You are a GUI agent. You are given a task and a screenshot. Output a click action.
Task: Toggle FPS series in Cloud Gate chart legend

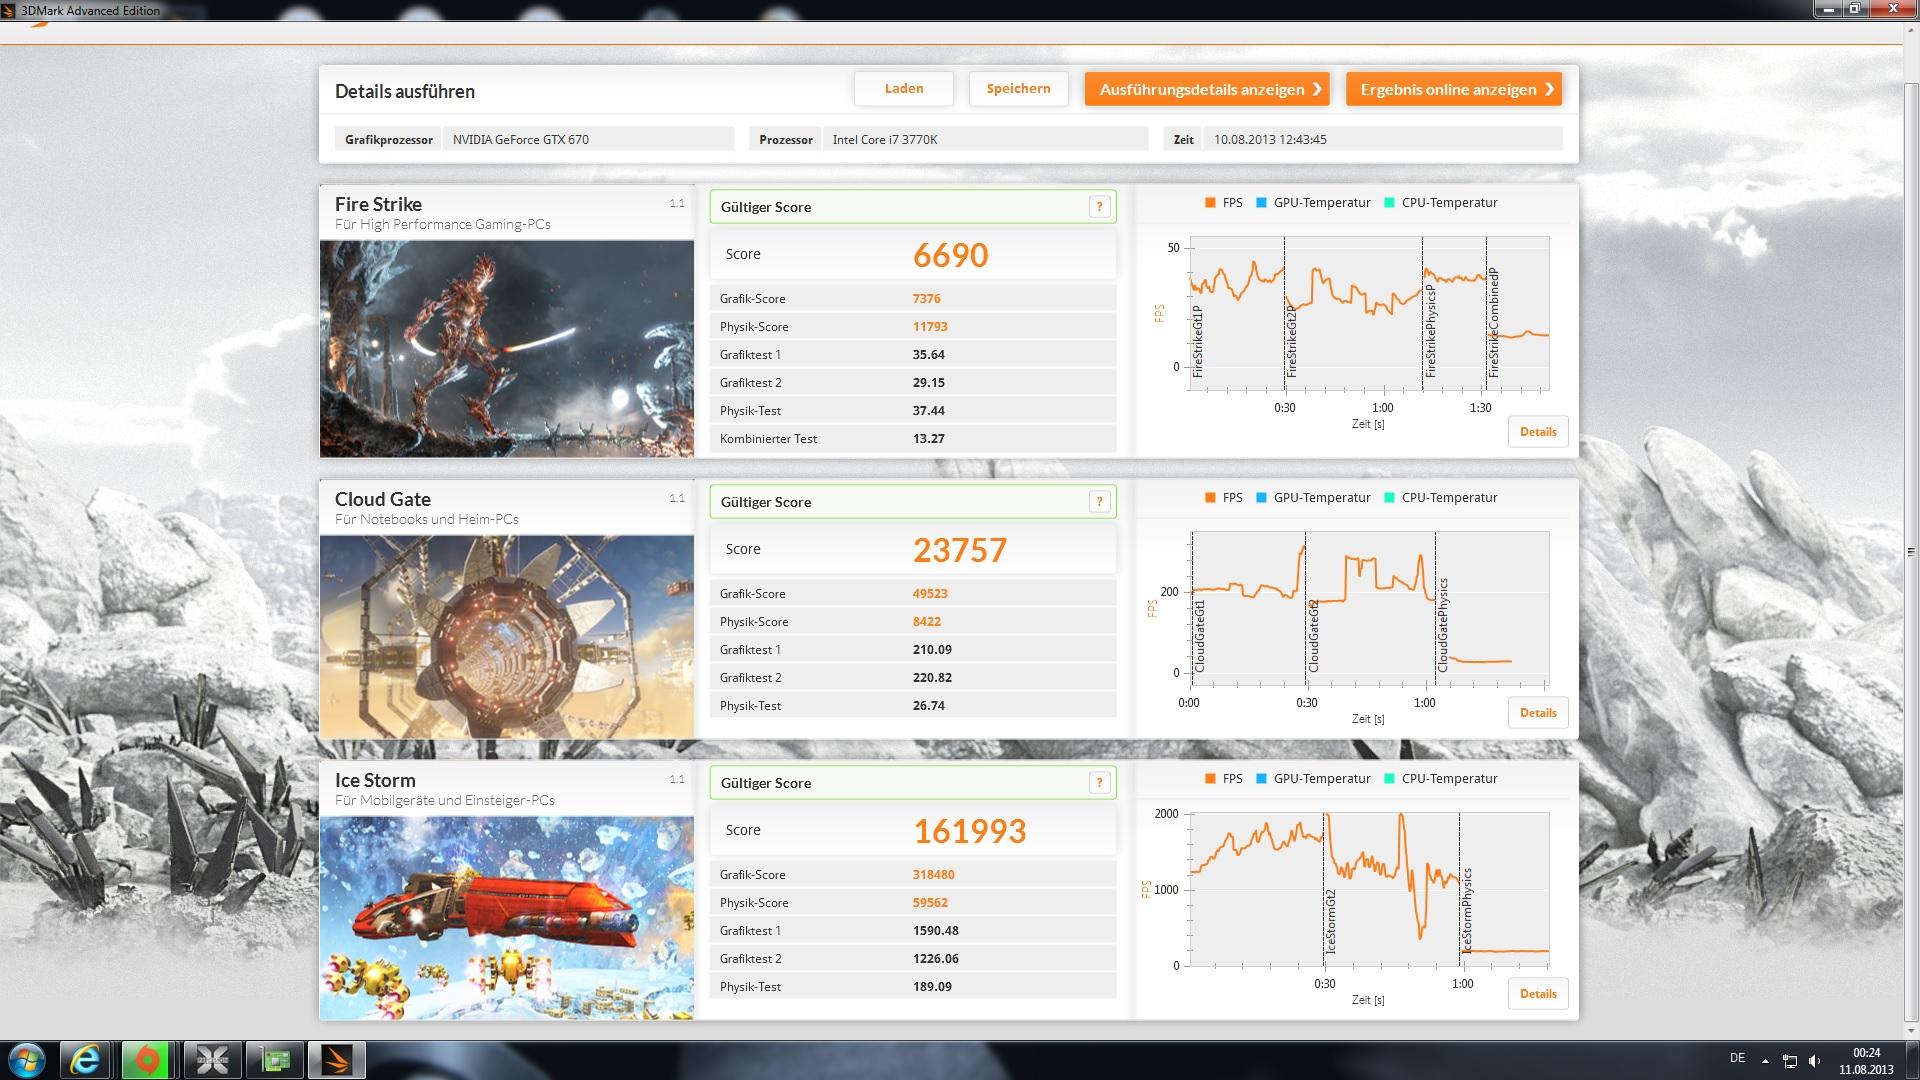click(x=1223, y=497)
